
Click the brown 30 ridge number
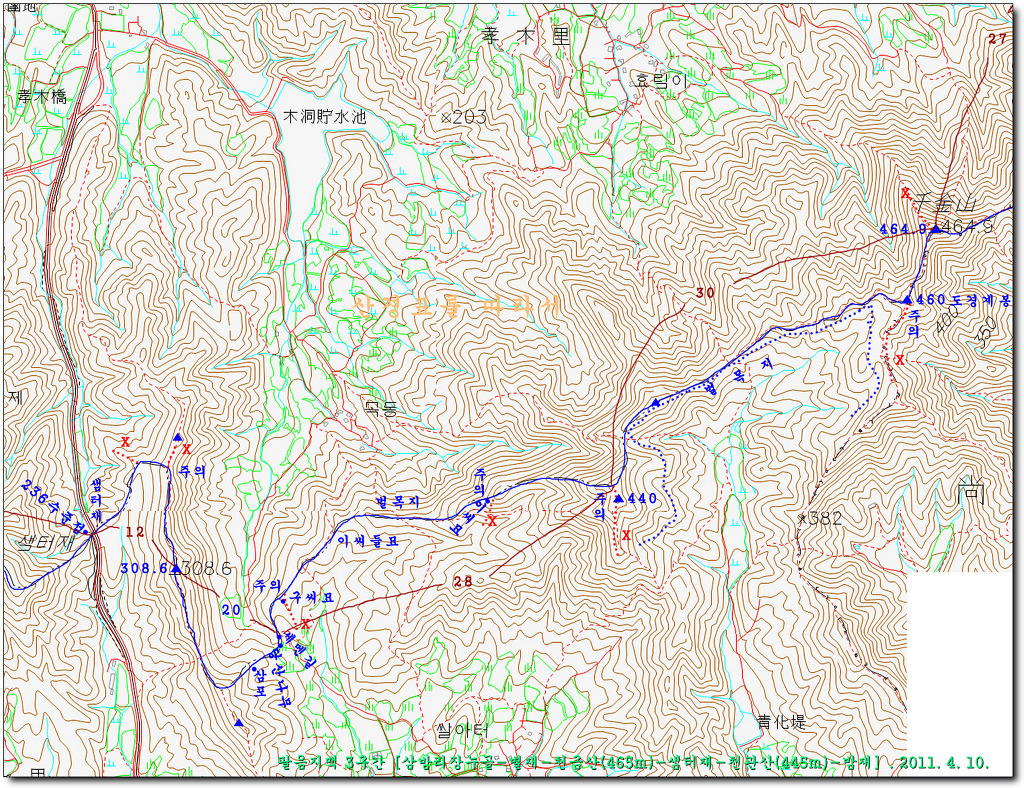point(705,293)
